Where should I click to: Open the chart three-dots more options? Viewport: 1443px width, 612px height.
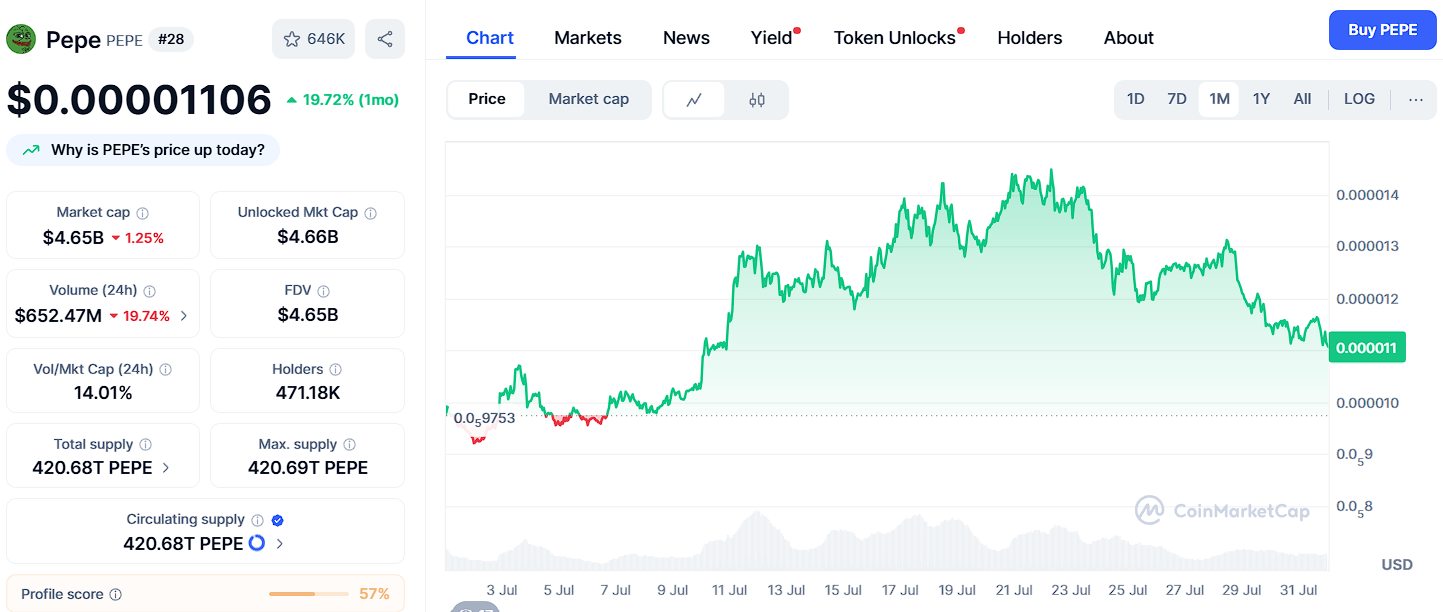point(1416,99)
